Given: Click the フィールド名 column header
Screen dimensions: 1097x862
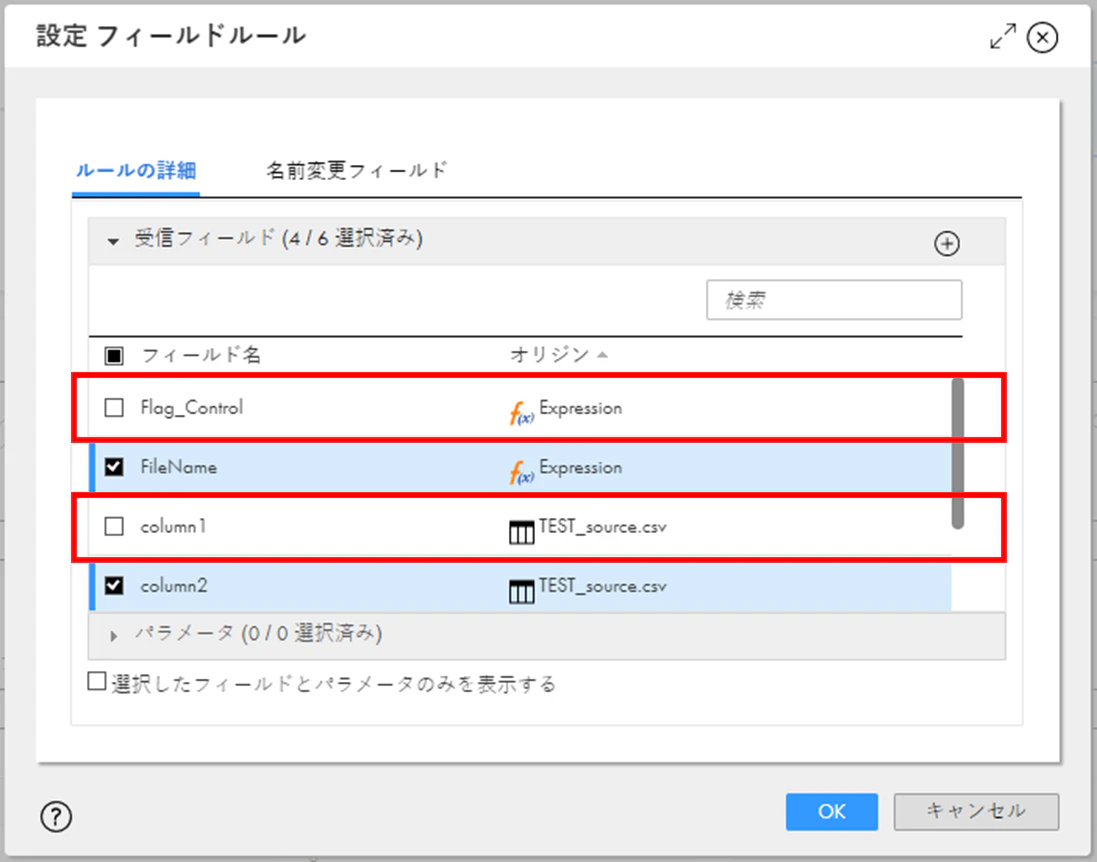Looking at the screenshot, I should click(x=201, y=355).
